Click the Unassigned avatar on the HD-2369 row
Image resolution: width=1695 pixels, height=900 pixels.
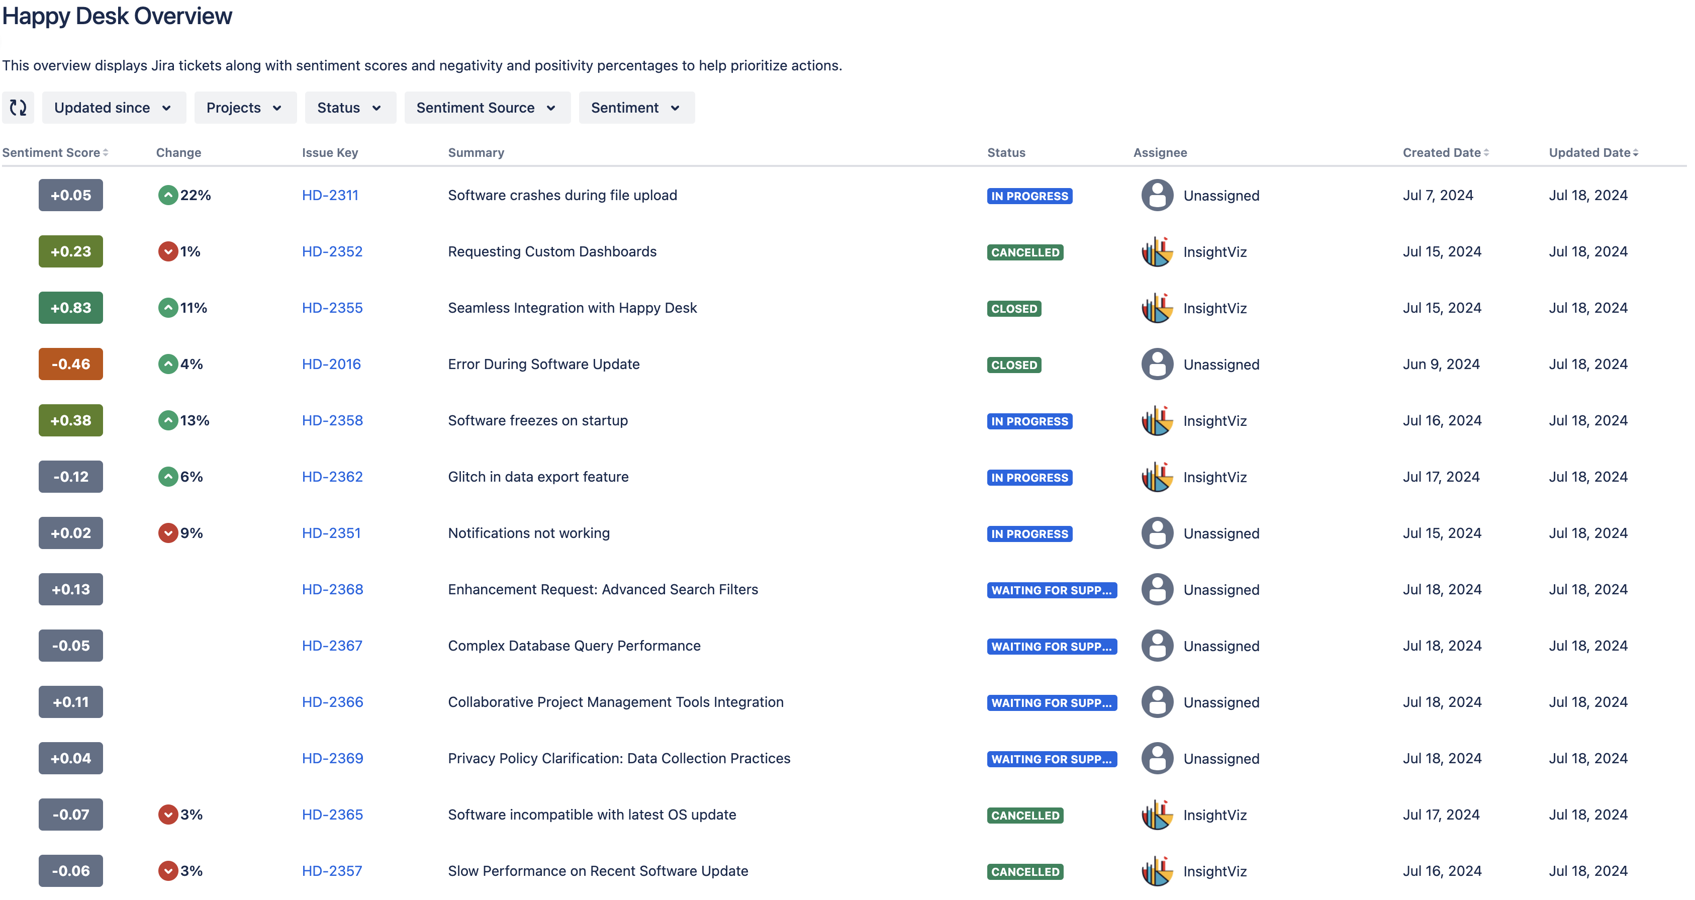pyautogui.click(x=1157, y=758)
